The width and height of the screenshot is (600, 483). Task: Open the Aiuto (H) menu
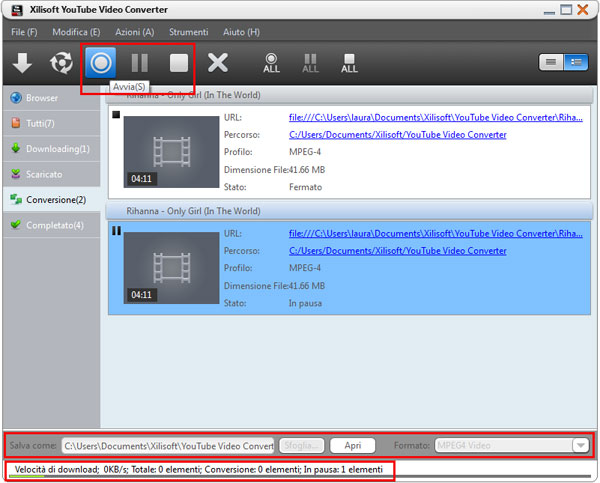pyautogui.click(x=241, y=32)
